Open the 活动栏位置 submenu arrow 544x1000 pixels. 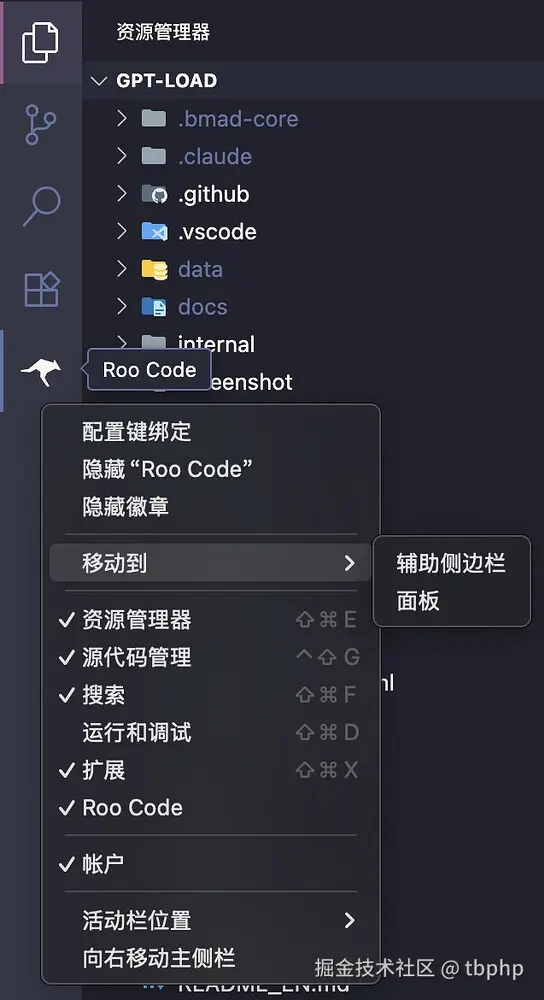(x=349, y=920)
